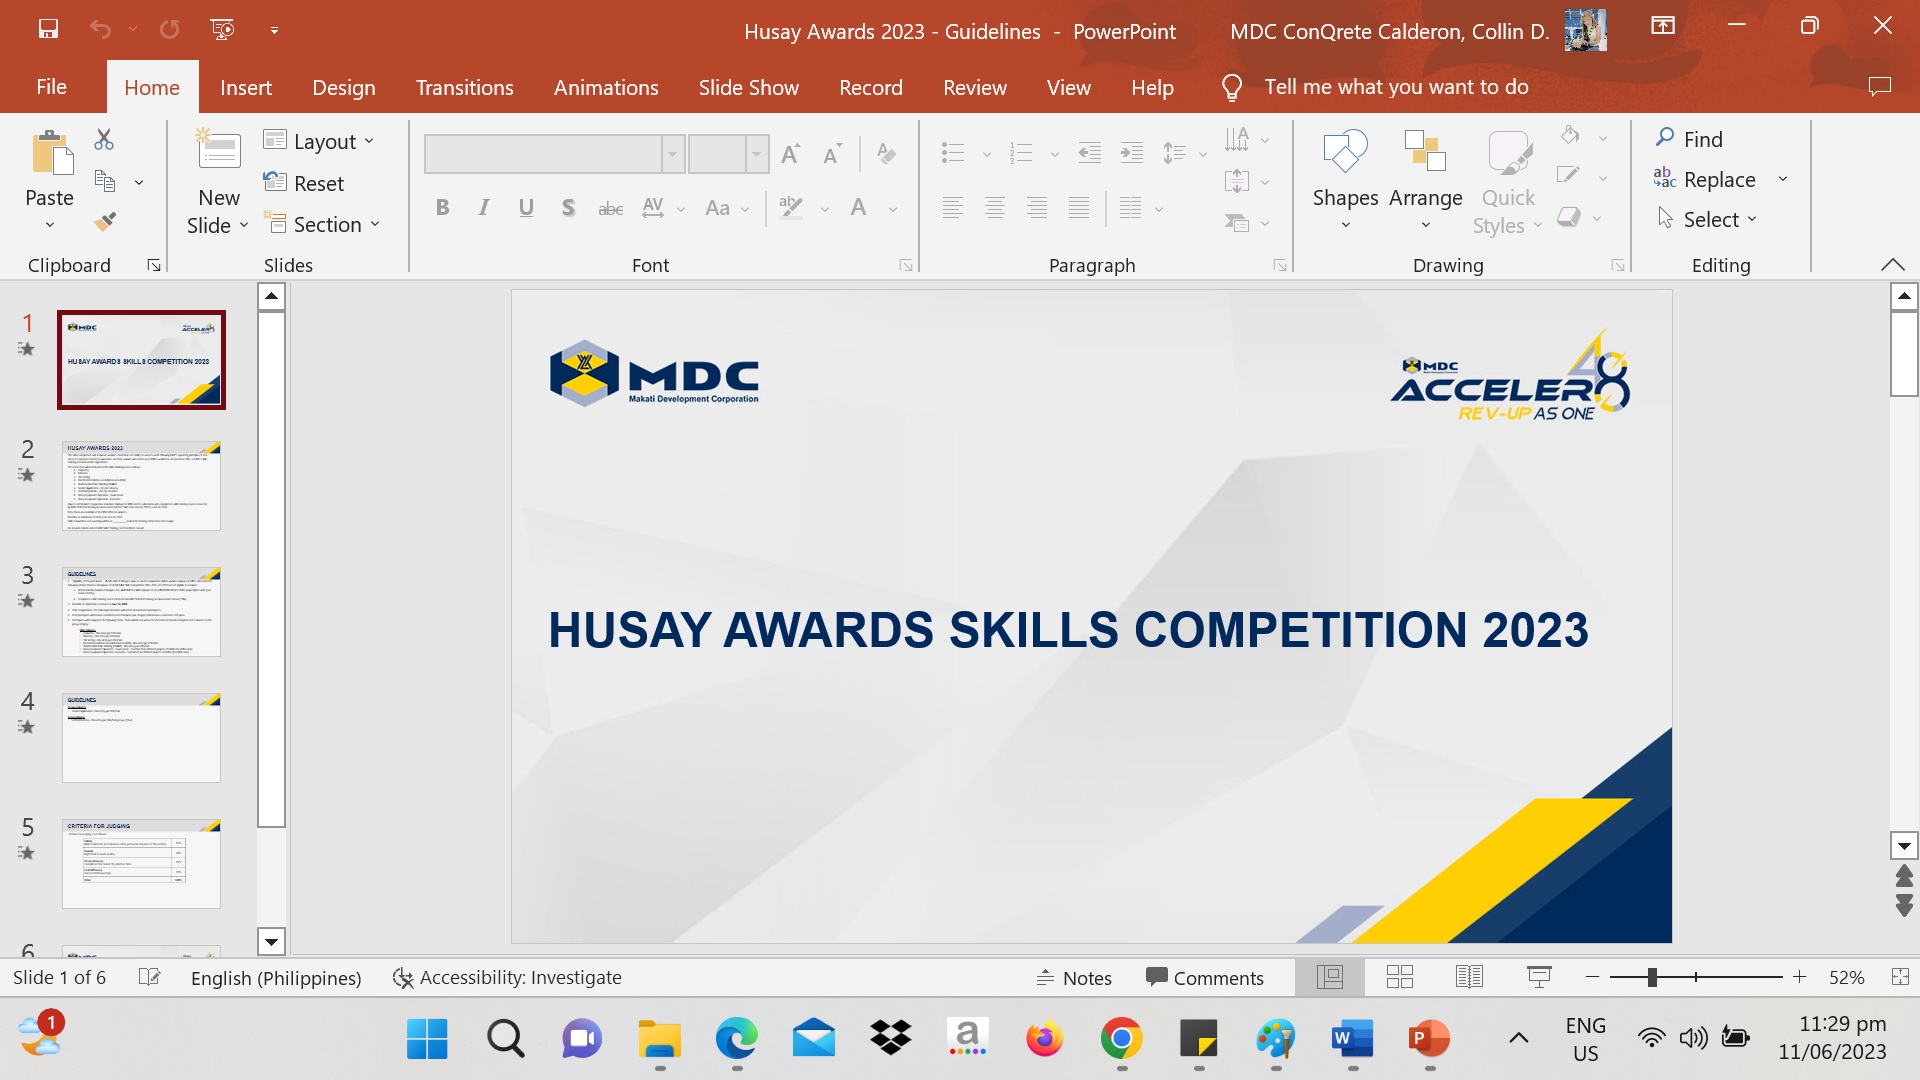
Task: Toggle the Notes pane
Action: (x=1074, y=977)
